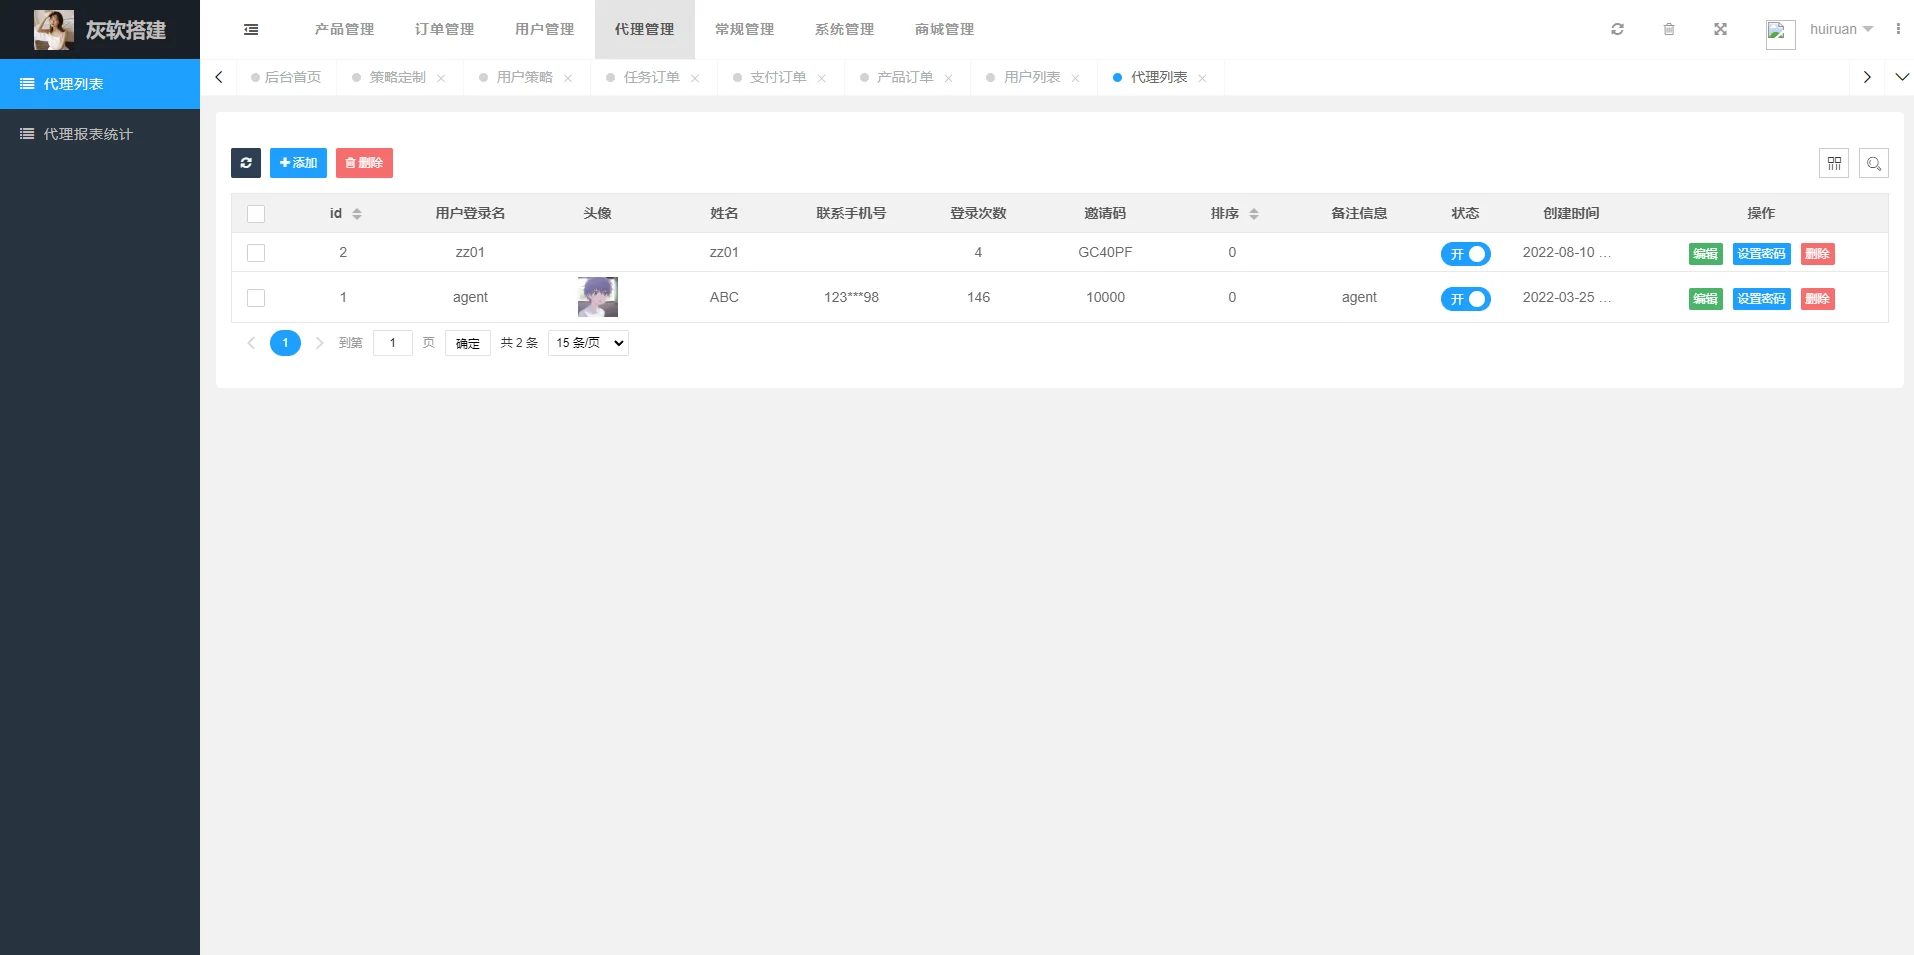Click the dark refresh table icon button
This screenshot has width=1914, height=955.
coord(246,163)
